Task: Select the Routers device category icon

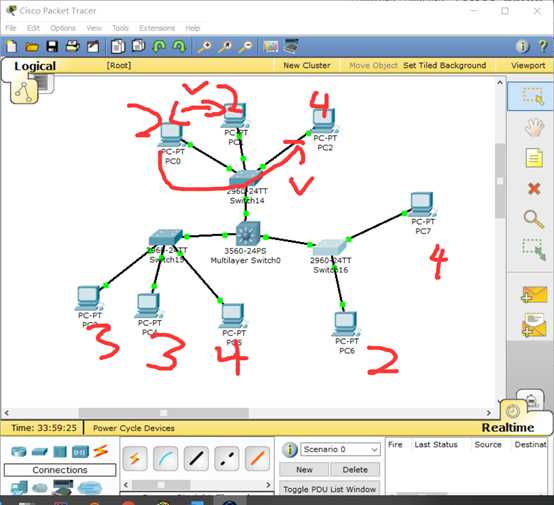Action: 19,452
